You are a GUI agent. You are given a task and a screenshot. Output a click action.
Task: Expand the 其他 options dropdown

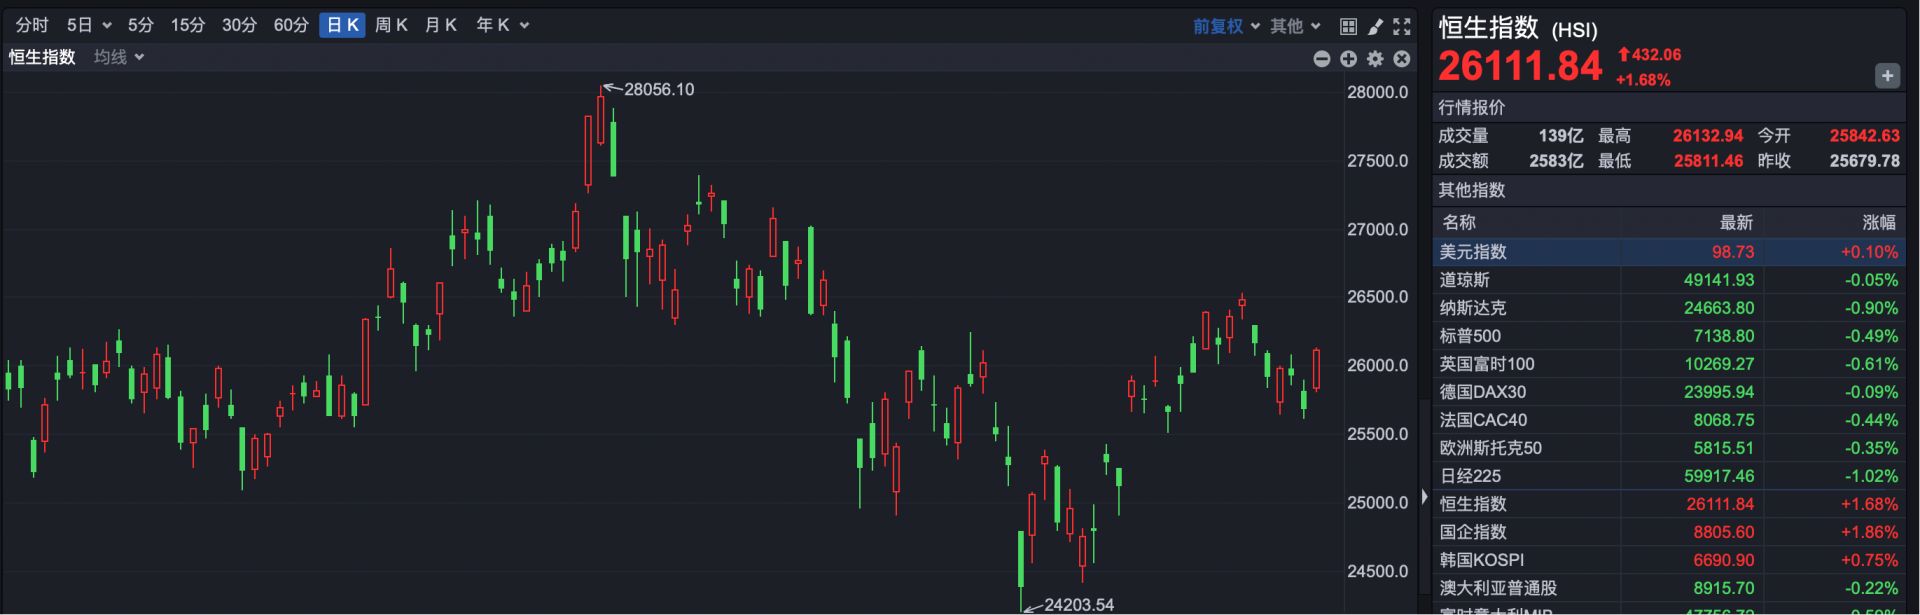click(1295, 26)
